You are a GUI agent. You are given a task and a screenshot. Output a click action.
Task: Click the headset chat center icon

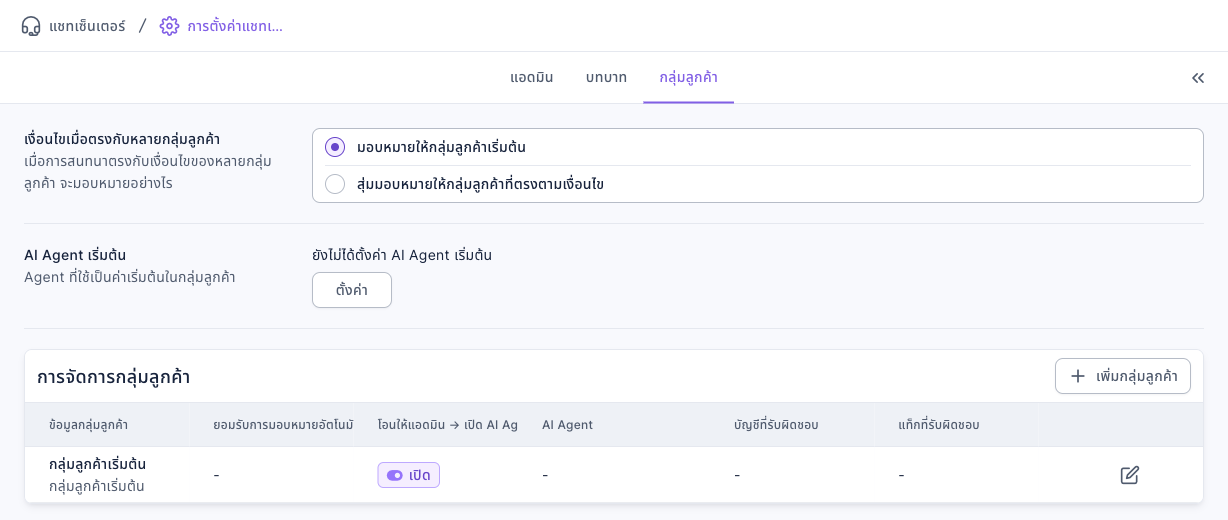31,26
